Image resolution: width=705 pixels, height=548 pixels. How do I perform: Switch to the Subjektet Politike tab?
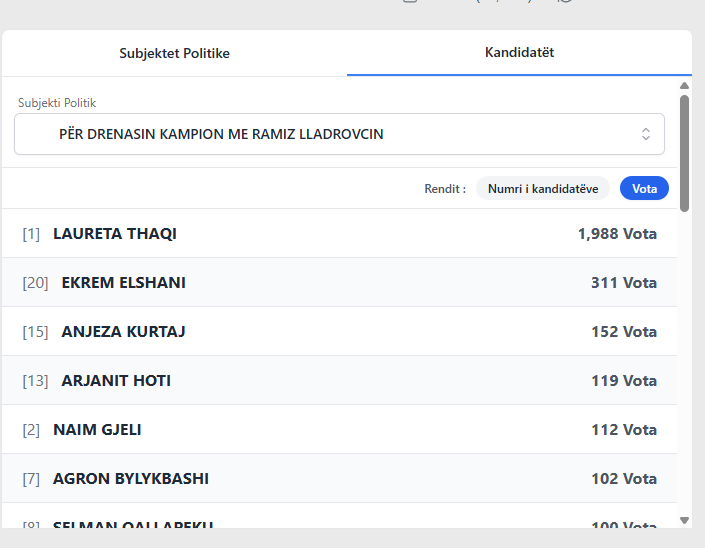(174, 53)
